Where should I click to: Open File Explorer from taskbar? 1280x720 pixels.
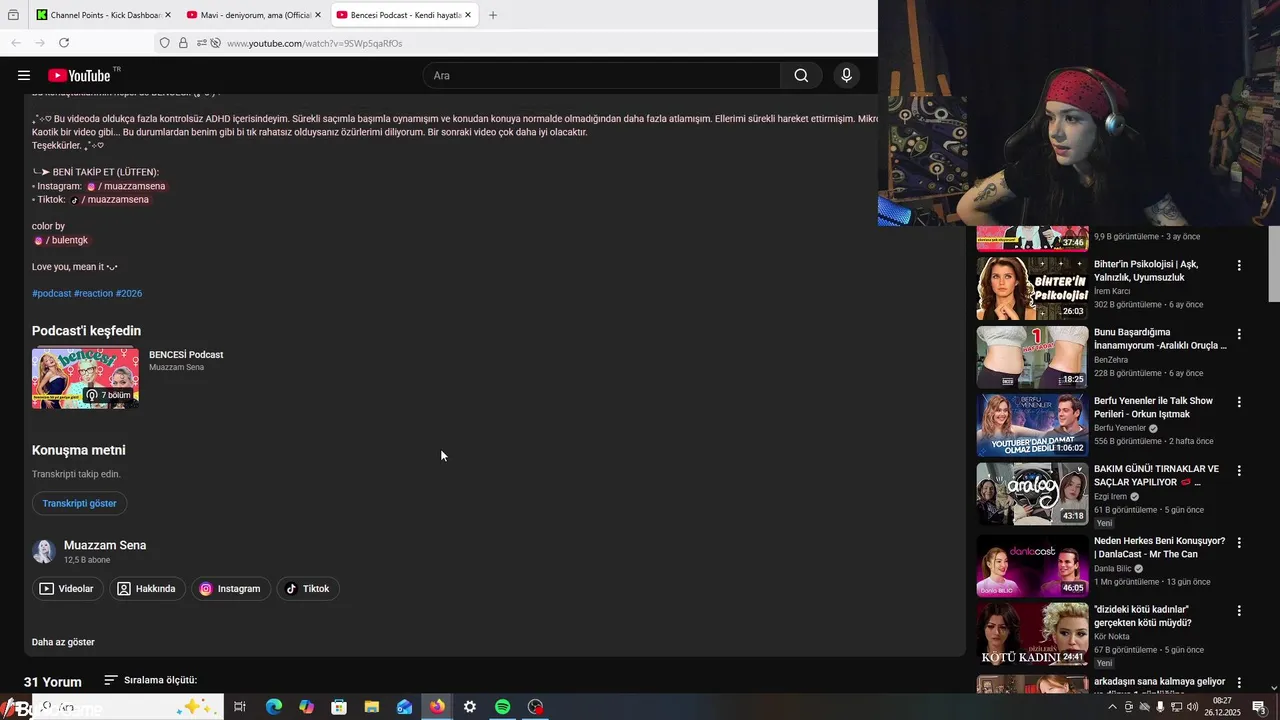point(371,707)
